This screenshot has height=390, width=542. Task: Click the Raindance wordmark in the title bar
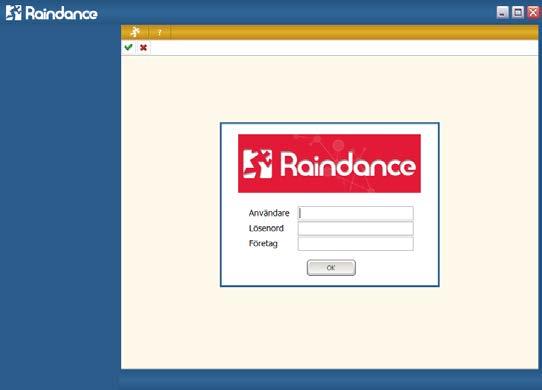coord(62,13)
